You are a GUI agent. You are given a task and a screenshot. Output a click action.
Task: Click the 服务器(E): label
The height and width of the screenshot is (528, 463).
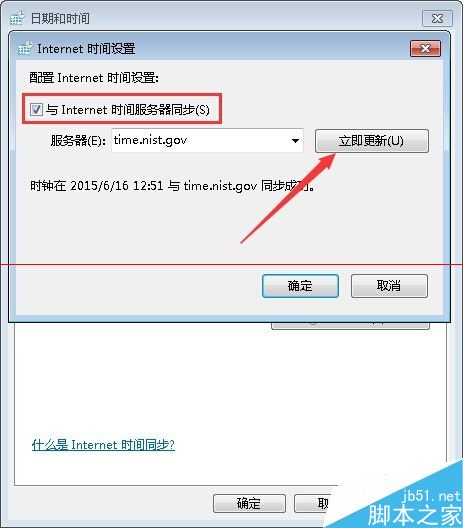point(78,140)
